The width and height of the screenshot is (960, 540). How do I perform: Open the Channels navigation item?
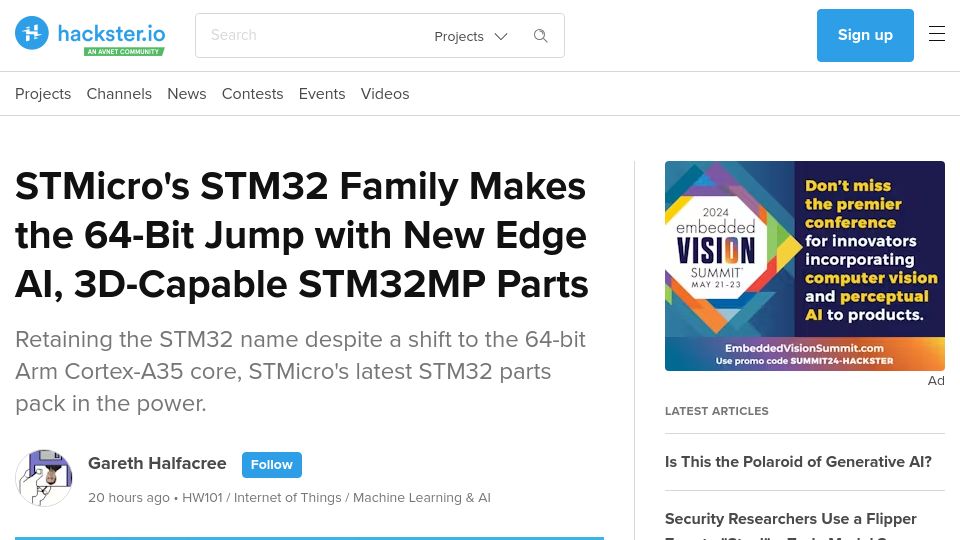(119, 94)
